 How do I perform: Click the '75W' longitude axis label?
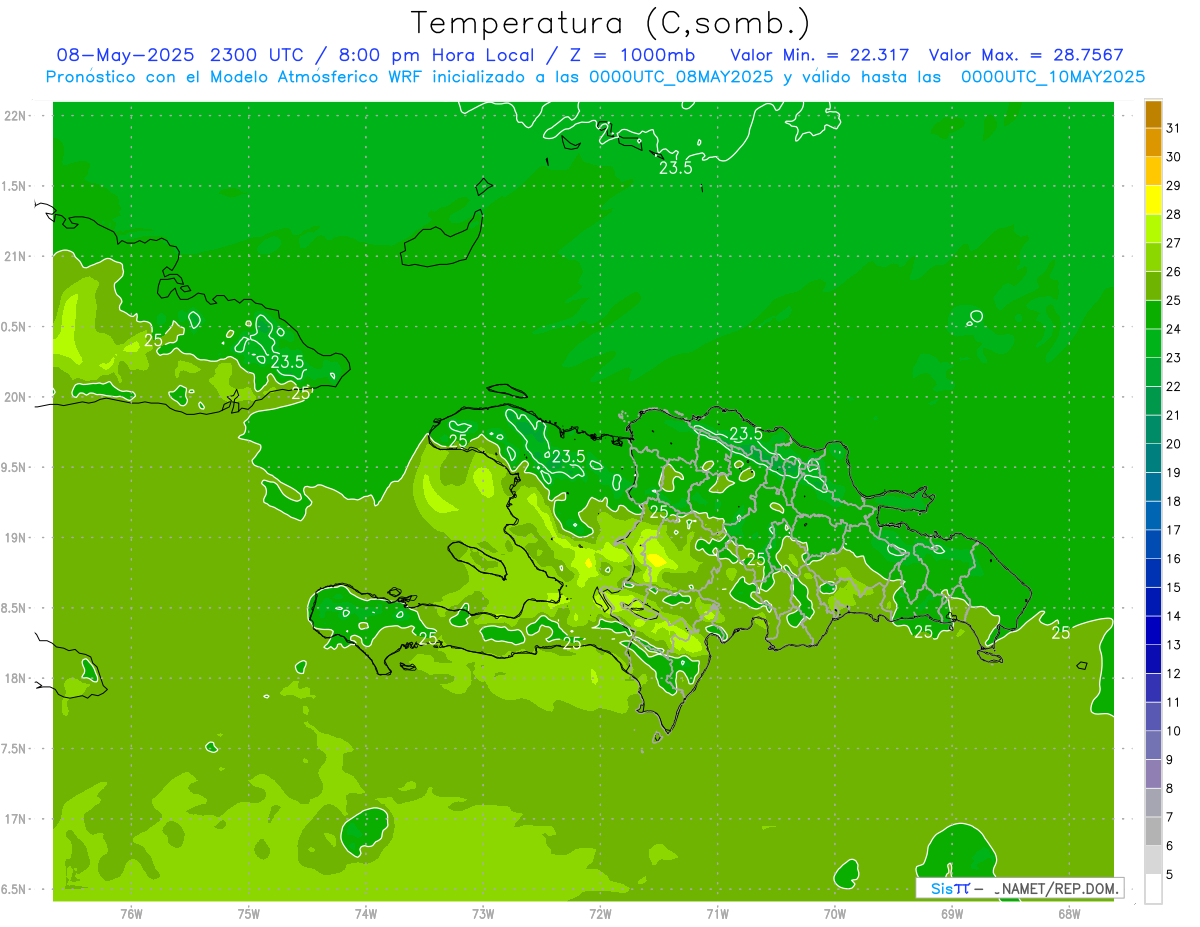pos(248,914)
